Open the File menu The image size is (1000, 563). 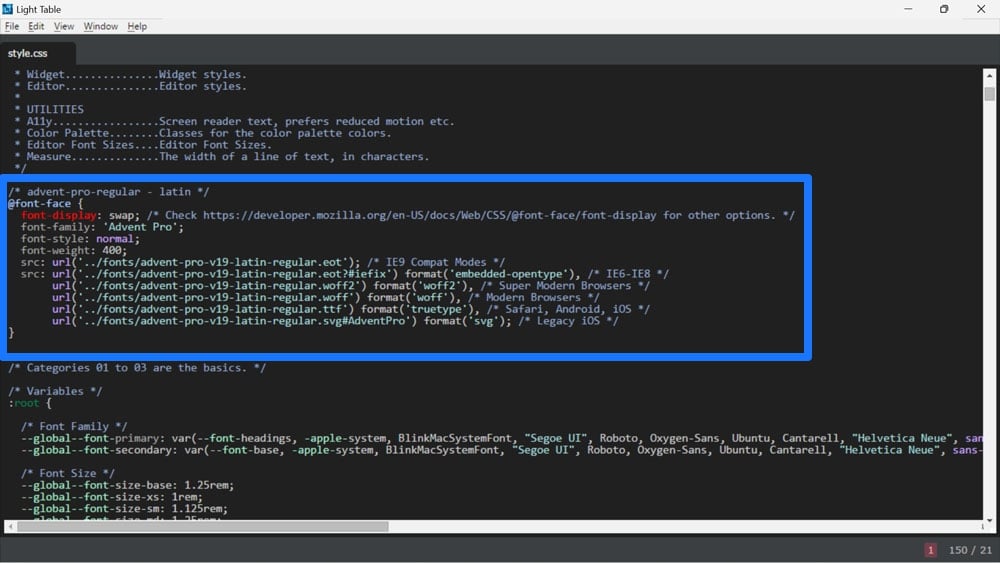pos(12,26)
